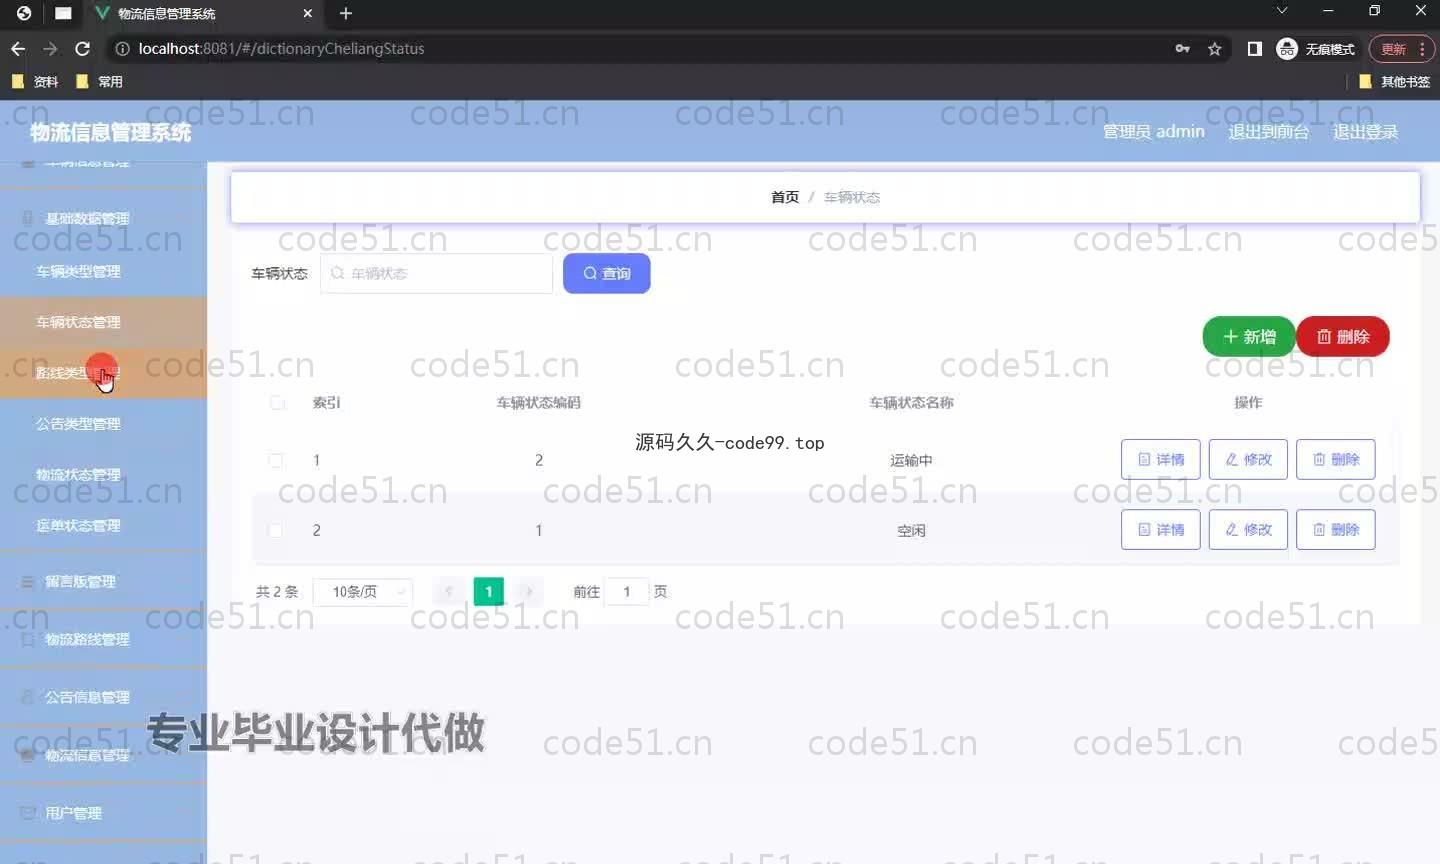The height and width of the screenshot is (864, 1440).
Task: Tick the checkbox for row 运输中
Action: (x=276, y=460)
